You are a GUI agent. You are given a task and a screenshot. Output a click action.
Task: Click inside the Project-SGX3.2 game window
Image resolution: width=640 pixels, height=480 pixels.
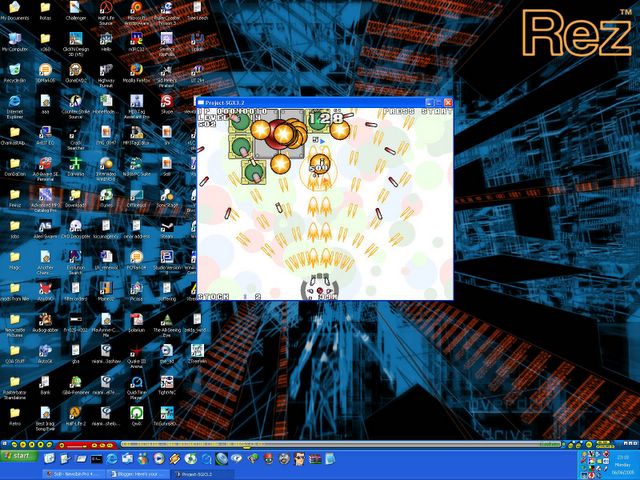point(325,204)
